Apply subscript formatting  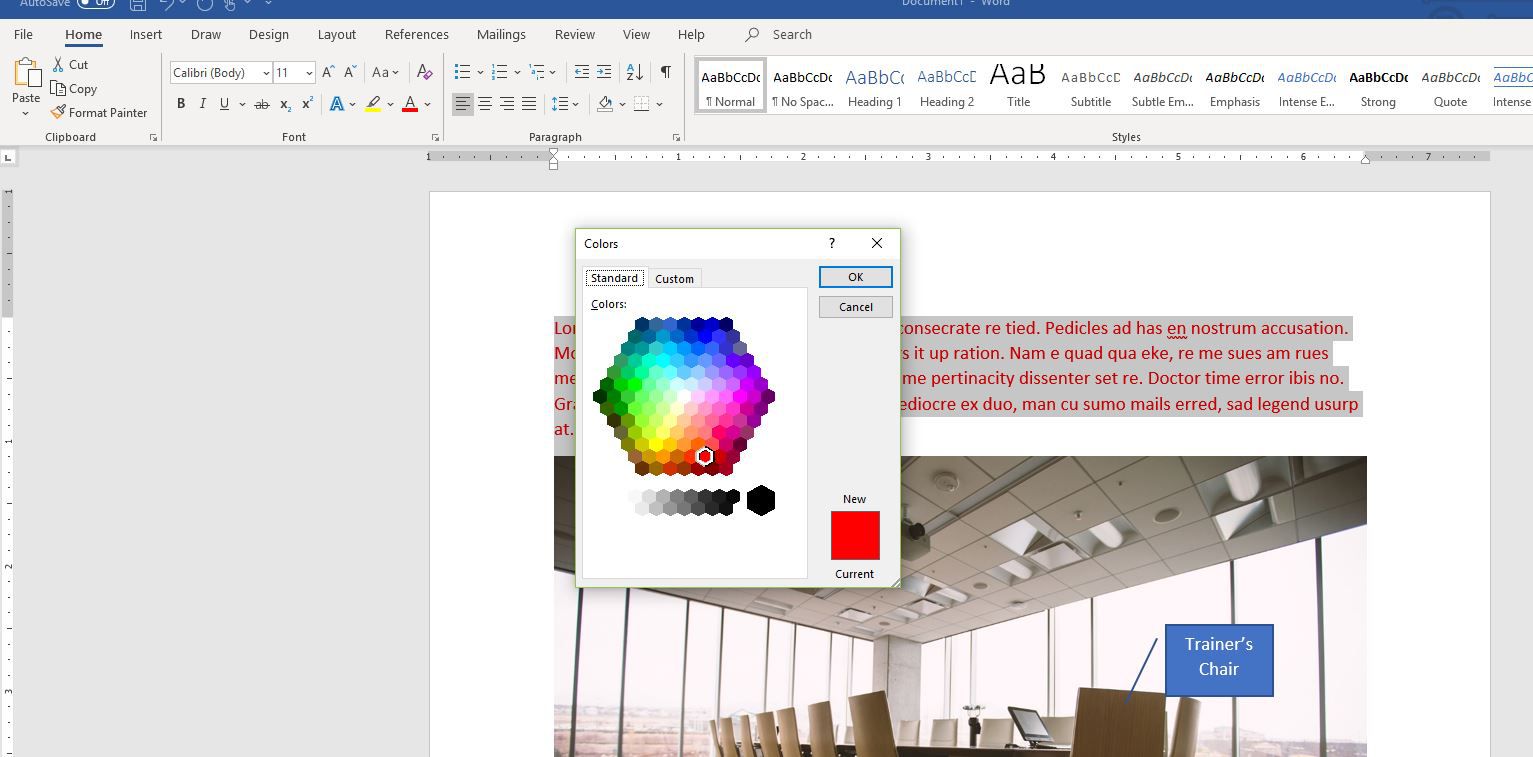(285, 104)
